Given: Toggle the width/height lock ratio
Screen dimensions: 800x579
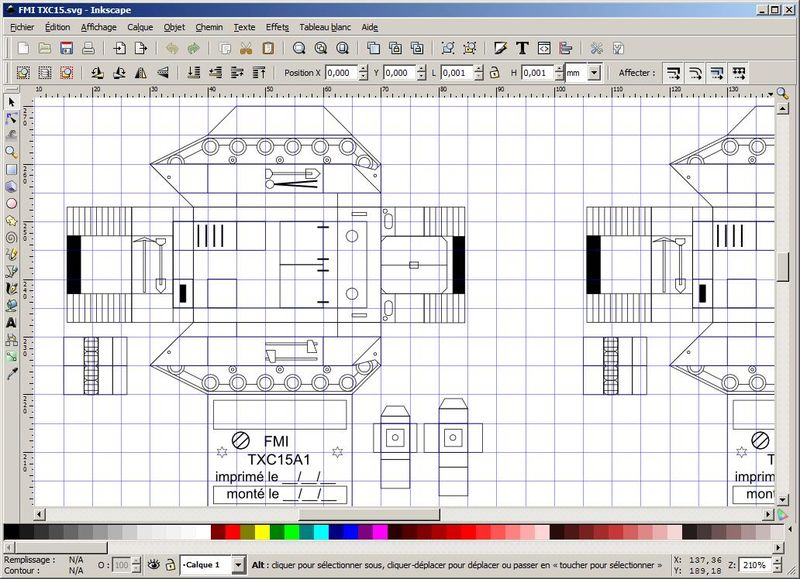Looking at the screenshot, I should [x=494, y=73].
